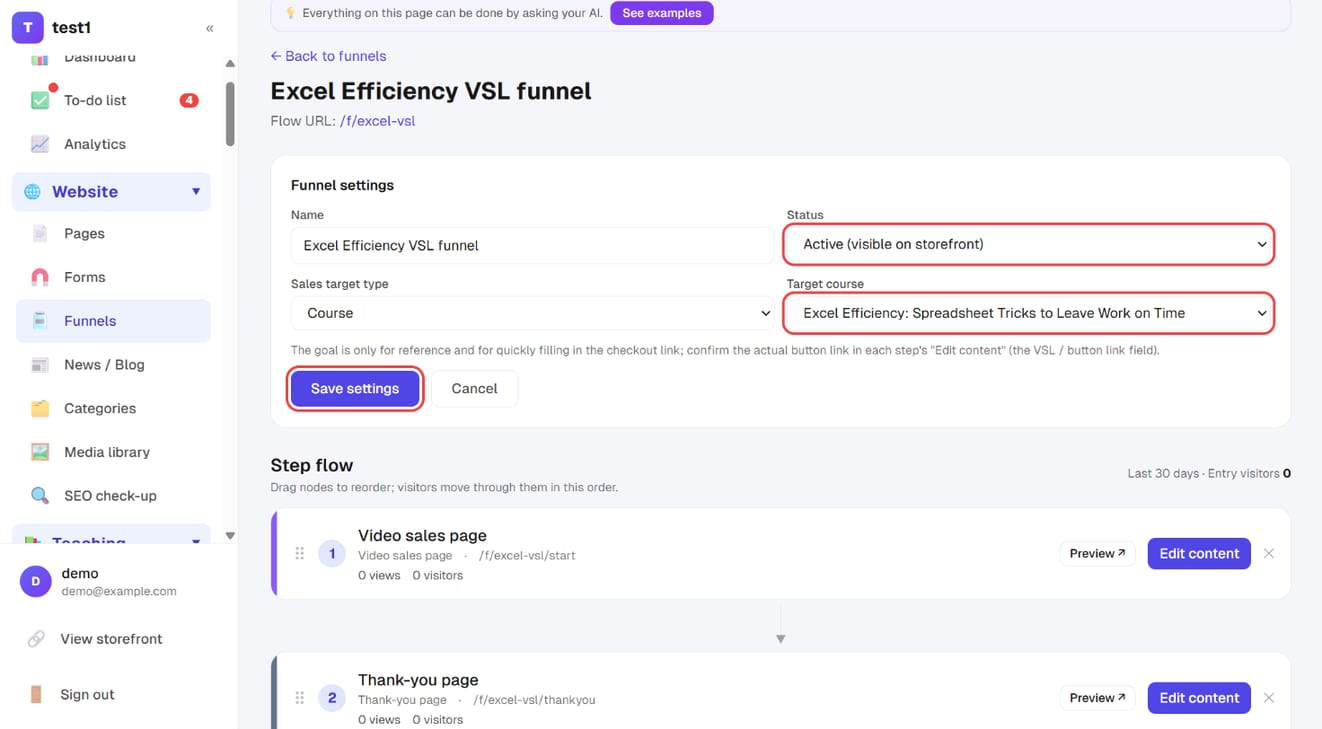Edit content of Video sales page
Image resolution: width=1322 pixels, height=729 pixels.
coord(1199,553)
